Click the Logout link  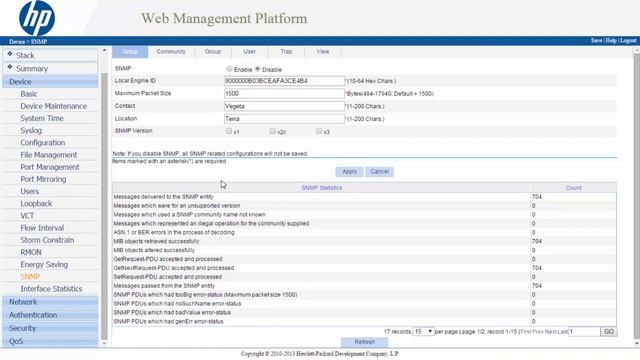628,40
